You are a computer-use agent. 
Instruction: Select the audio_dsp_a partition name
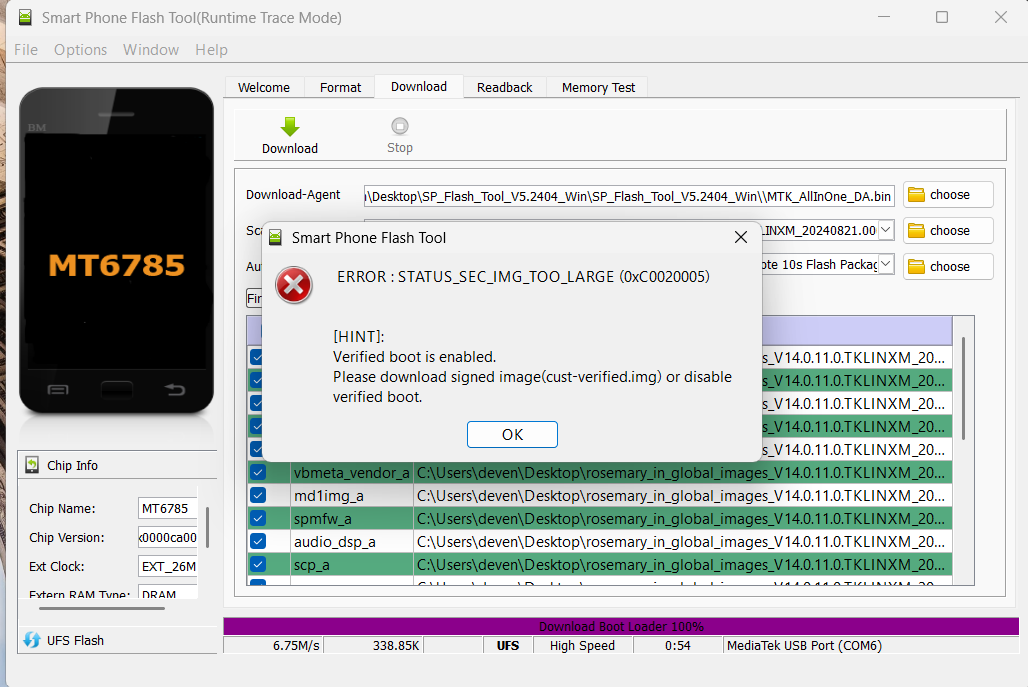pyautogui.click(x=351, y=541)
